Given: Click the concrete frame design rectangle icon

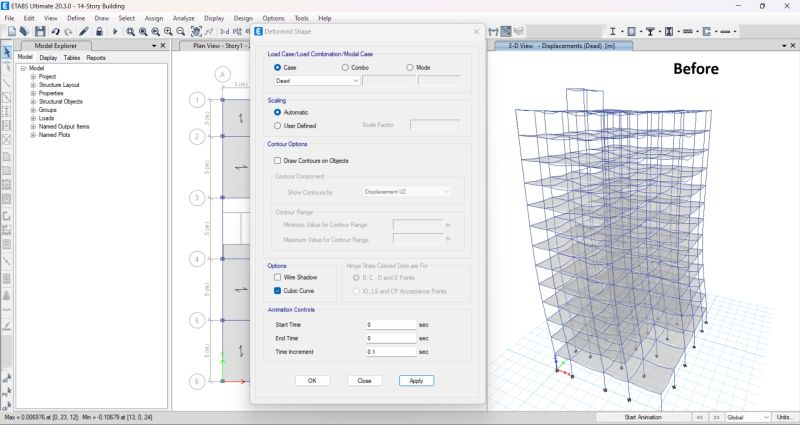Looking at the screenshot, I should [631, 32].
